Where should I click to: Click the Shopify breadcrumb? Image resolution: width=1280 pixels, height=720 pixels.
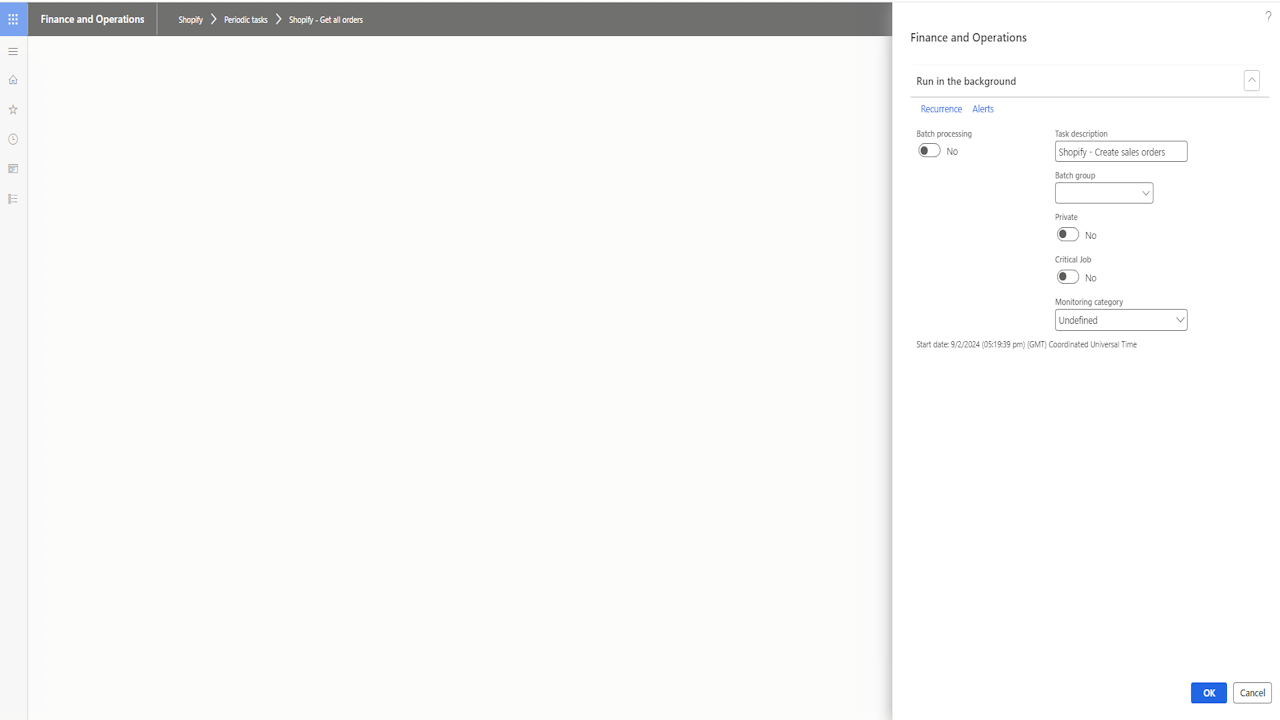(x=190, y=20)
